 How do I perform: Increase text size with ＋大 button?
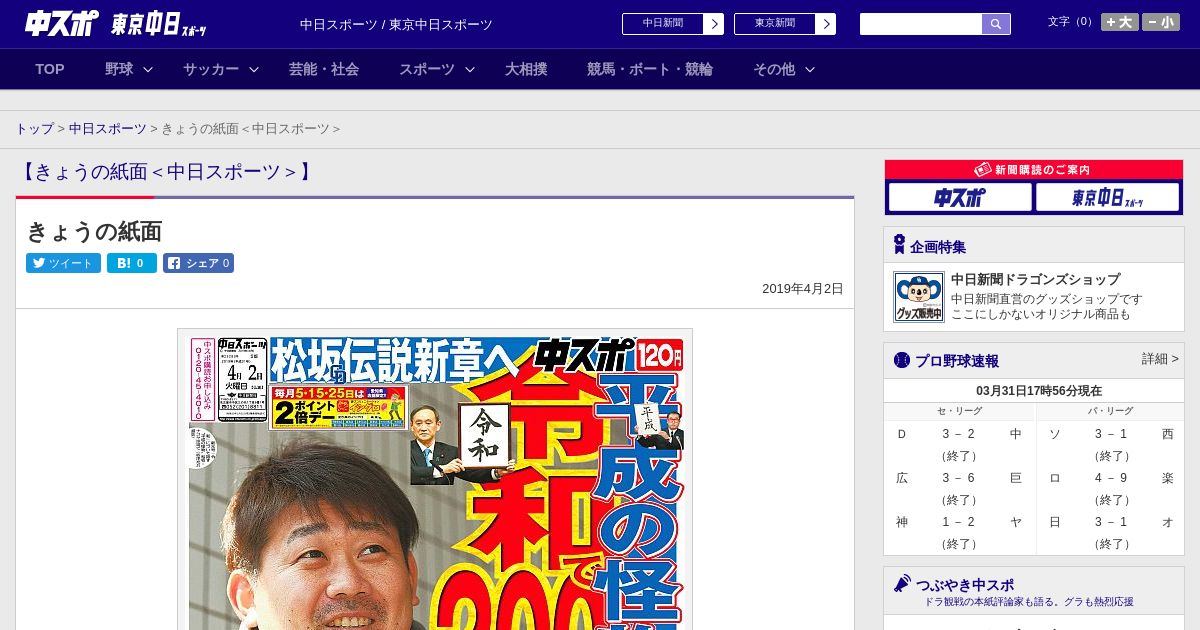pos(1120,22)
